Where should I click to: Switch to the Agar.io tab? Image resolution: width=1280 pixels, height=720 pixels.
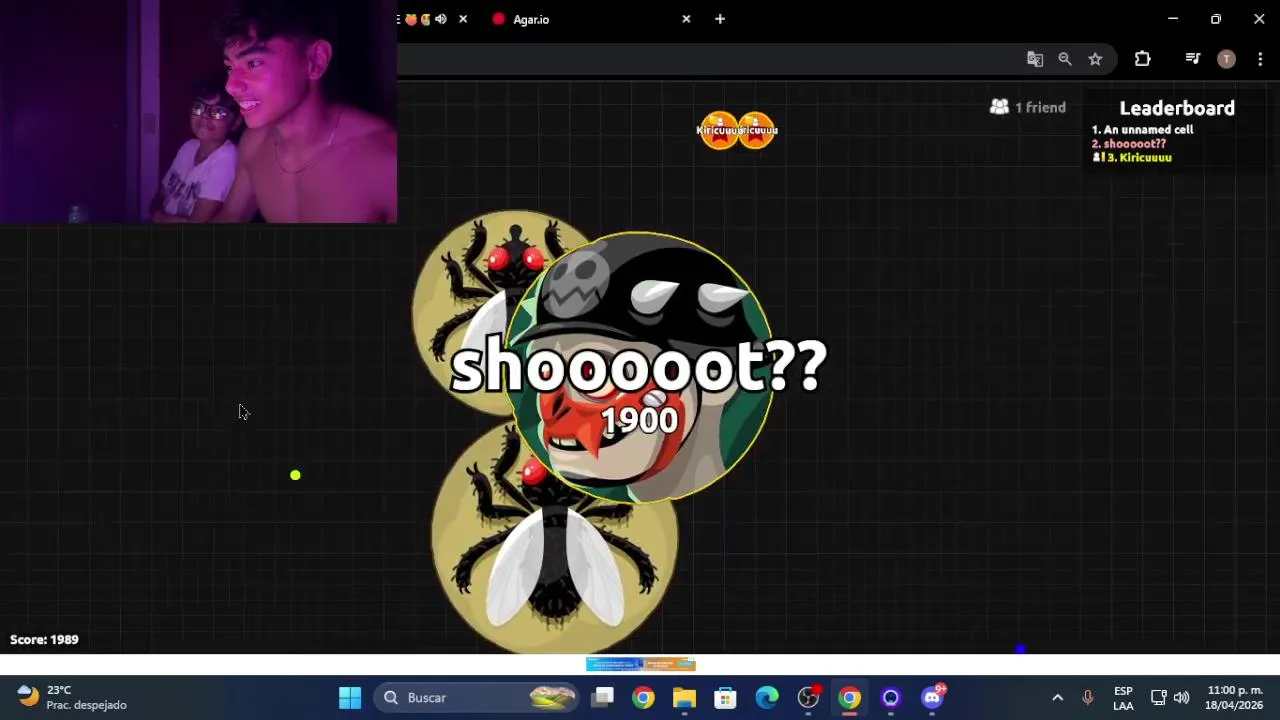click(x=590, y=19)
